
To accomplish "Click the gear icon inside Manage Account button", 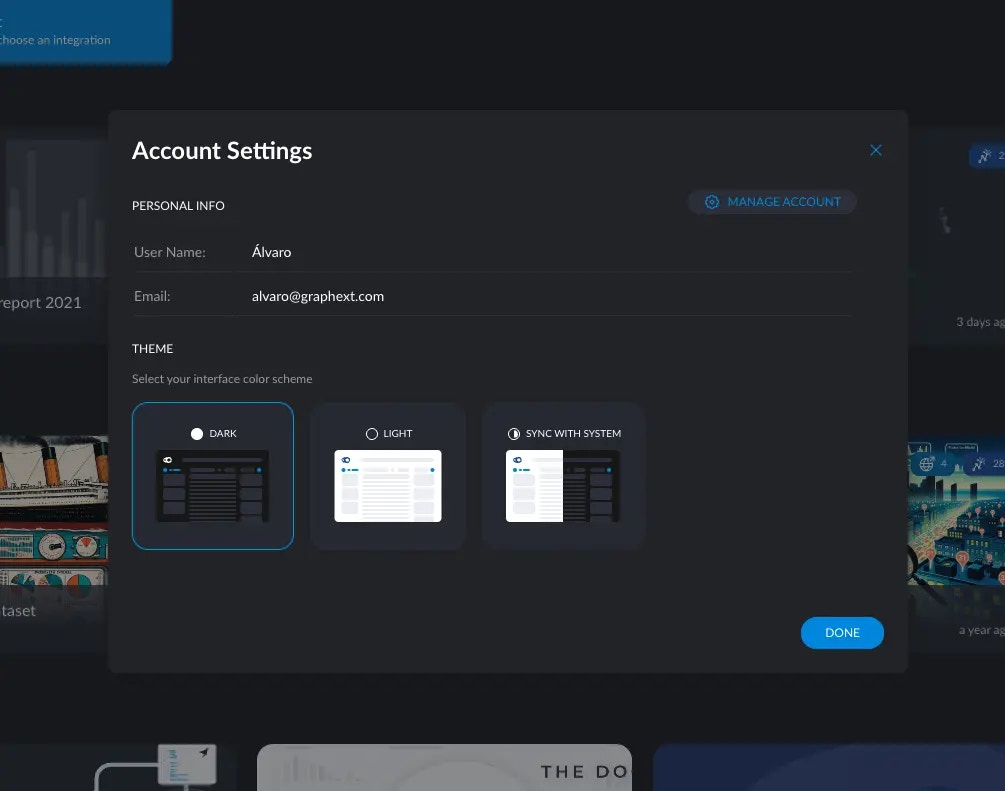I will pos(711,201).
